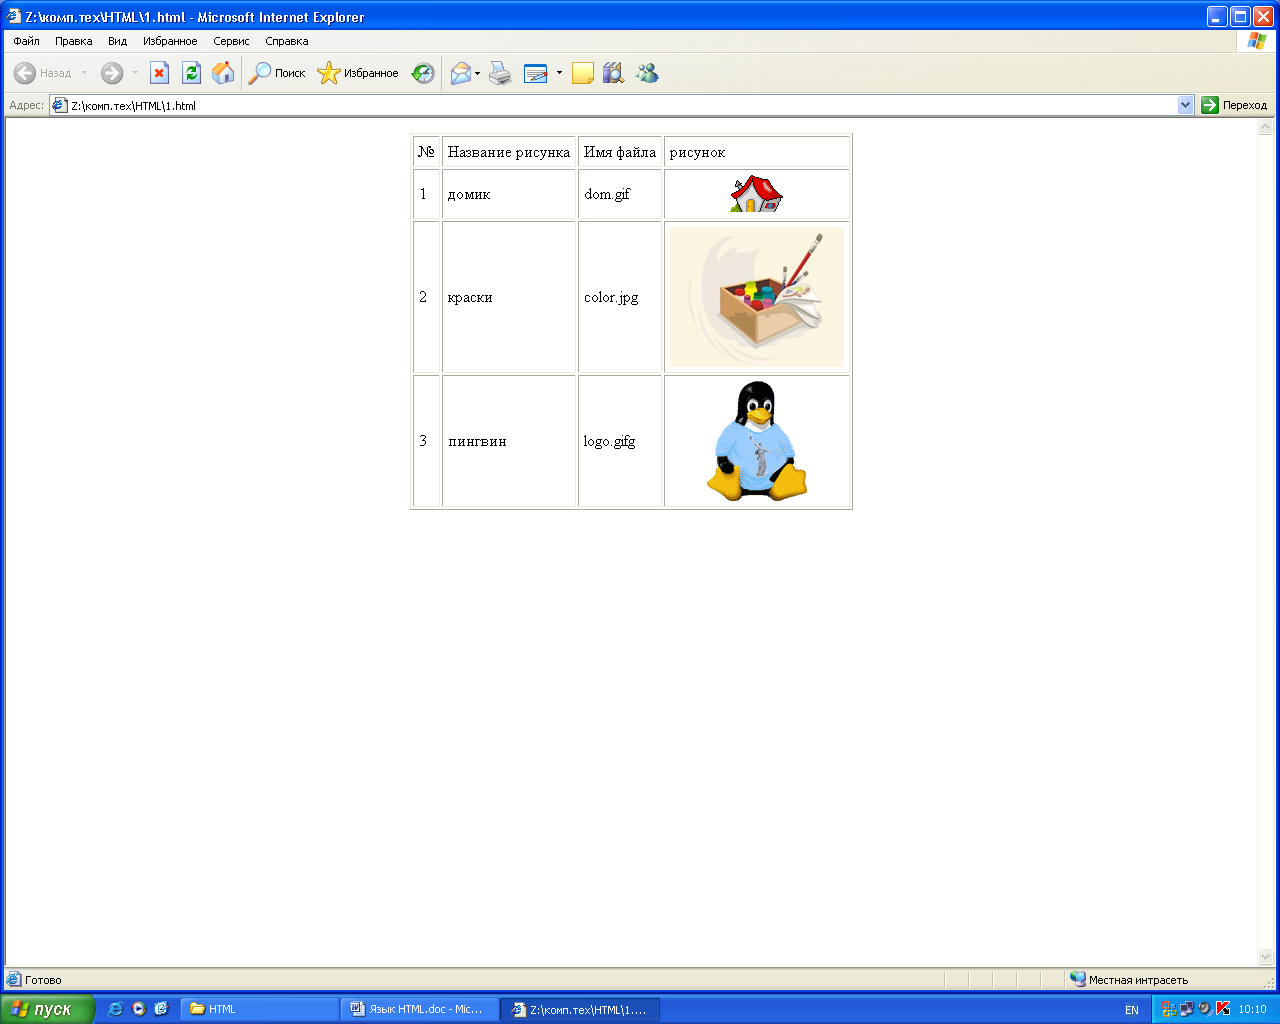Click the EN language indicator
The width and height of the screenshot is (1280, 1024).
click(1132, 1010)
